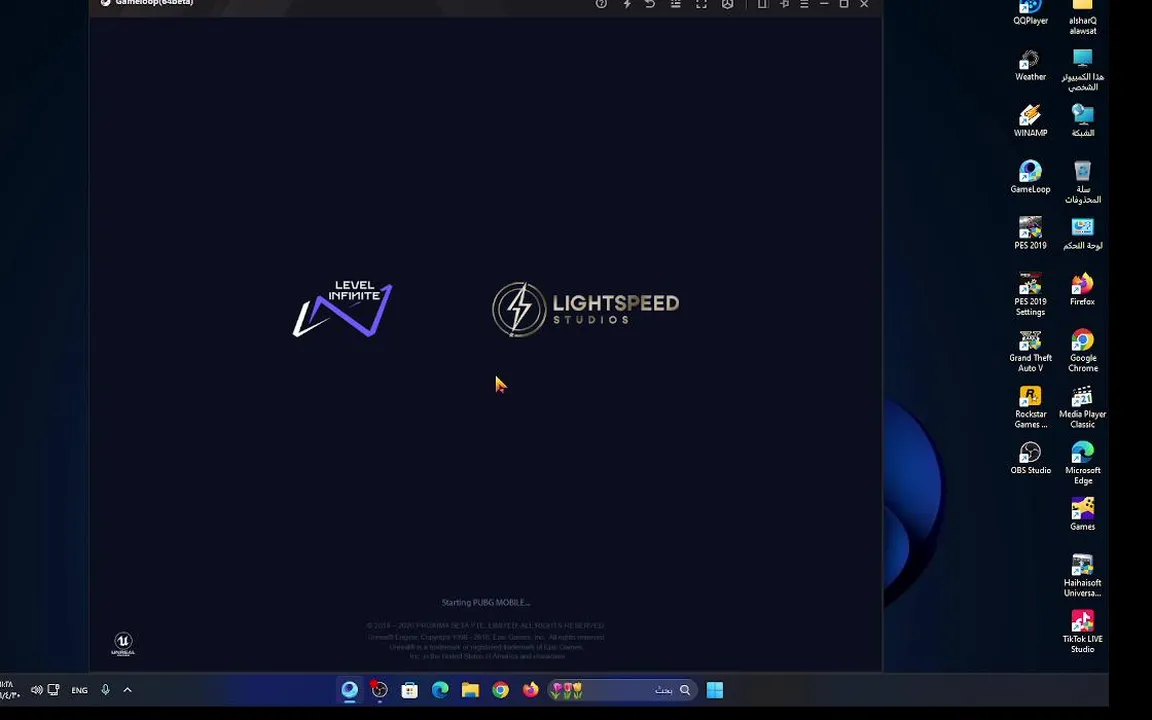
Task: Open the Network desktop icon
Action: (1082, 121)
